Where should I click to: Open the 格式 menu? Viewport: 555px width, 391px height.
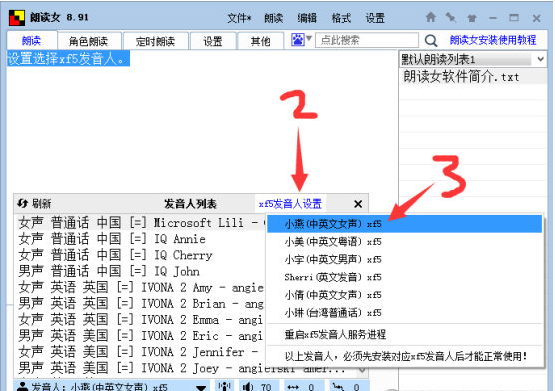(341, 18)
